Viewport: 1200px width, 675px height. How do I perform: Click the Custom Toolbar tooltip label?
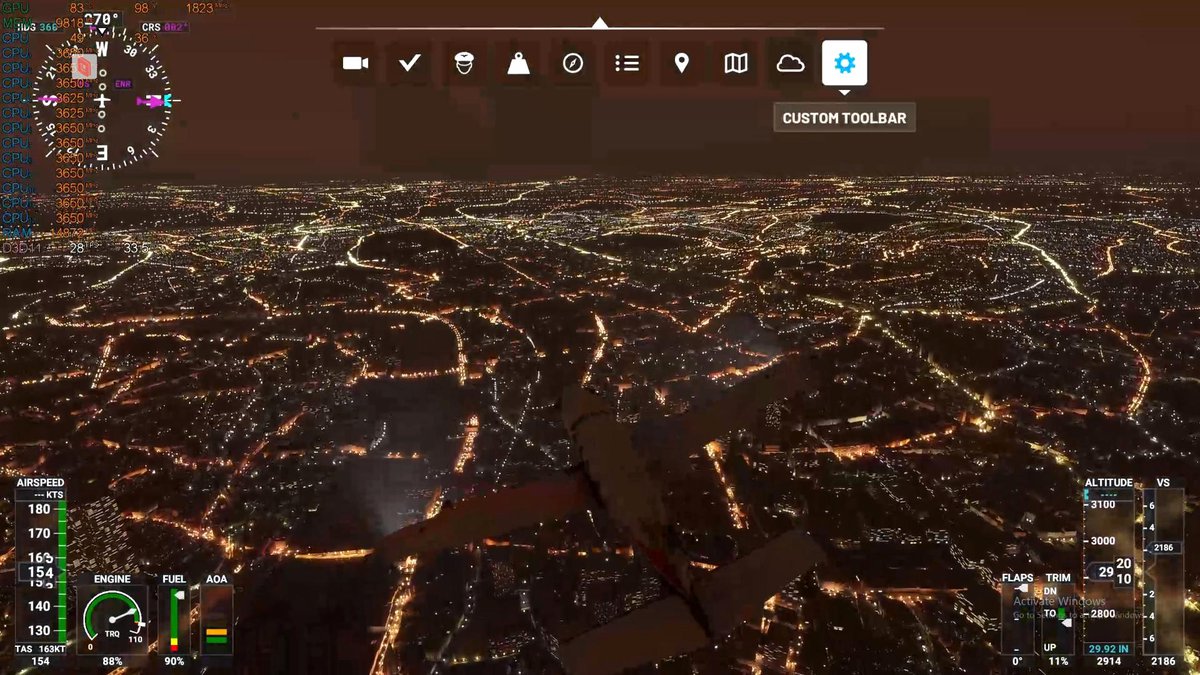[844, 118]
